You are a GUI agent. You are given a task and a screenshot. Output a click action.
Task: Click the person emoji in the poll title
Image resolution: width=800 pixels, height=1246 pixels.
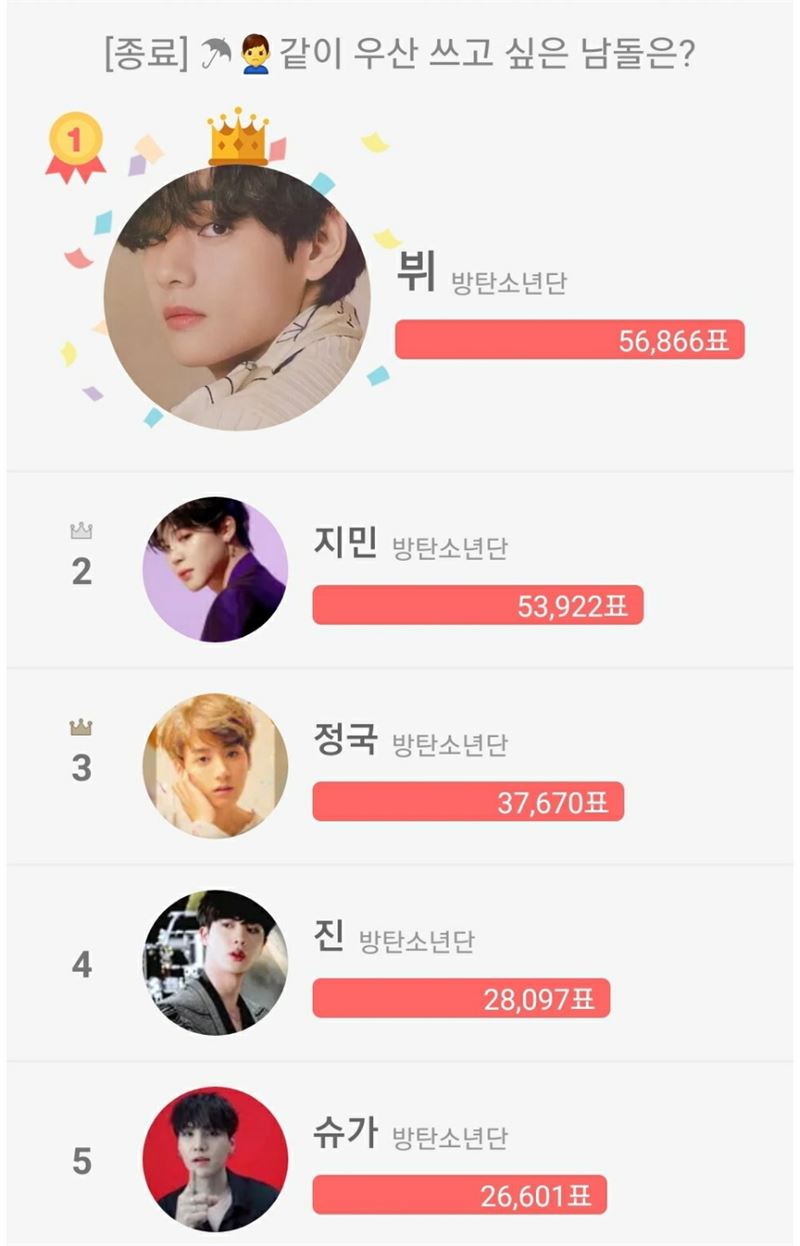point(255,54)
